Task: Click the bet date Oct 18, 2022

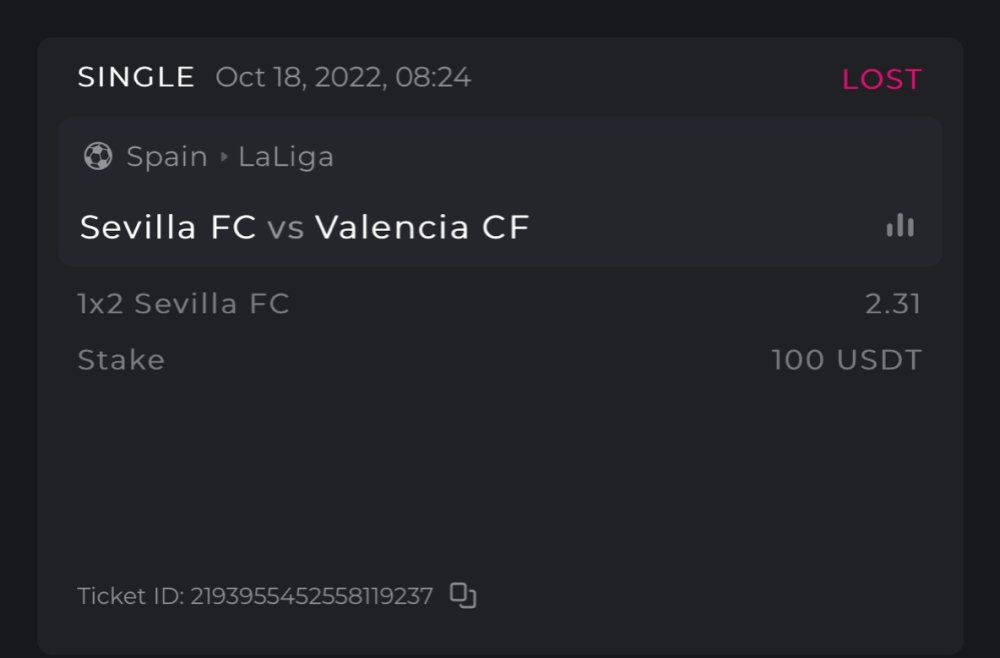Action: (298, 78)
